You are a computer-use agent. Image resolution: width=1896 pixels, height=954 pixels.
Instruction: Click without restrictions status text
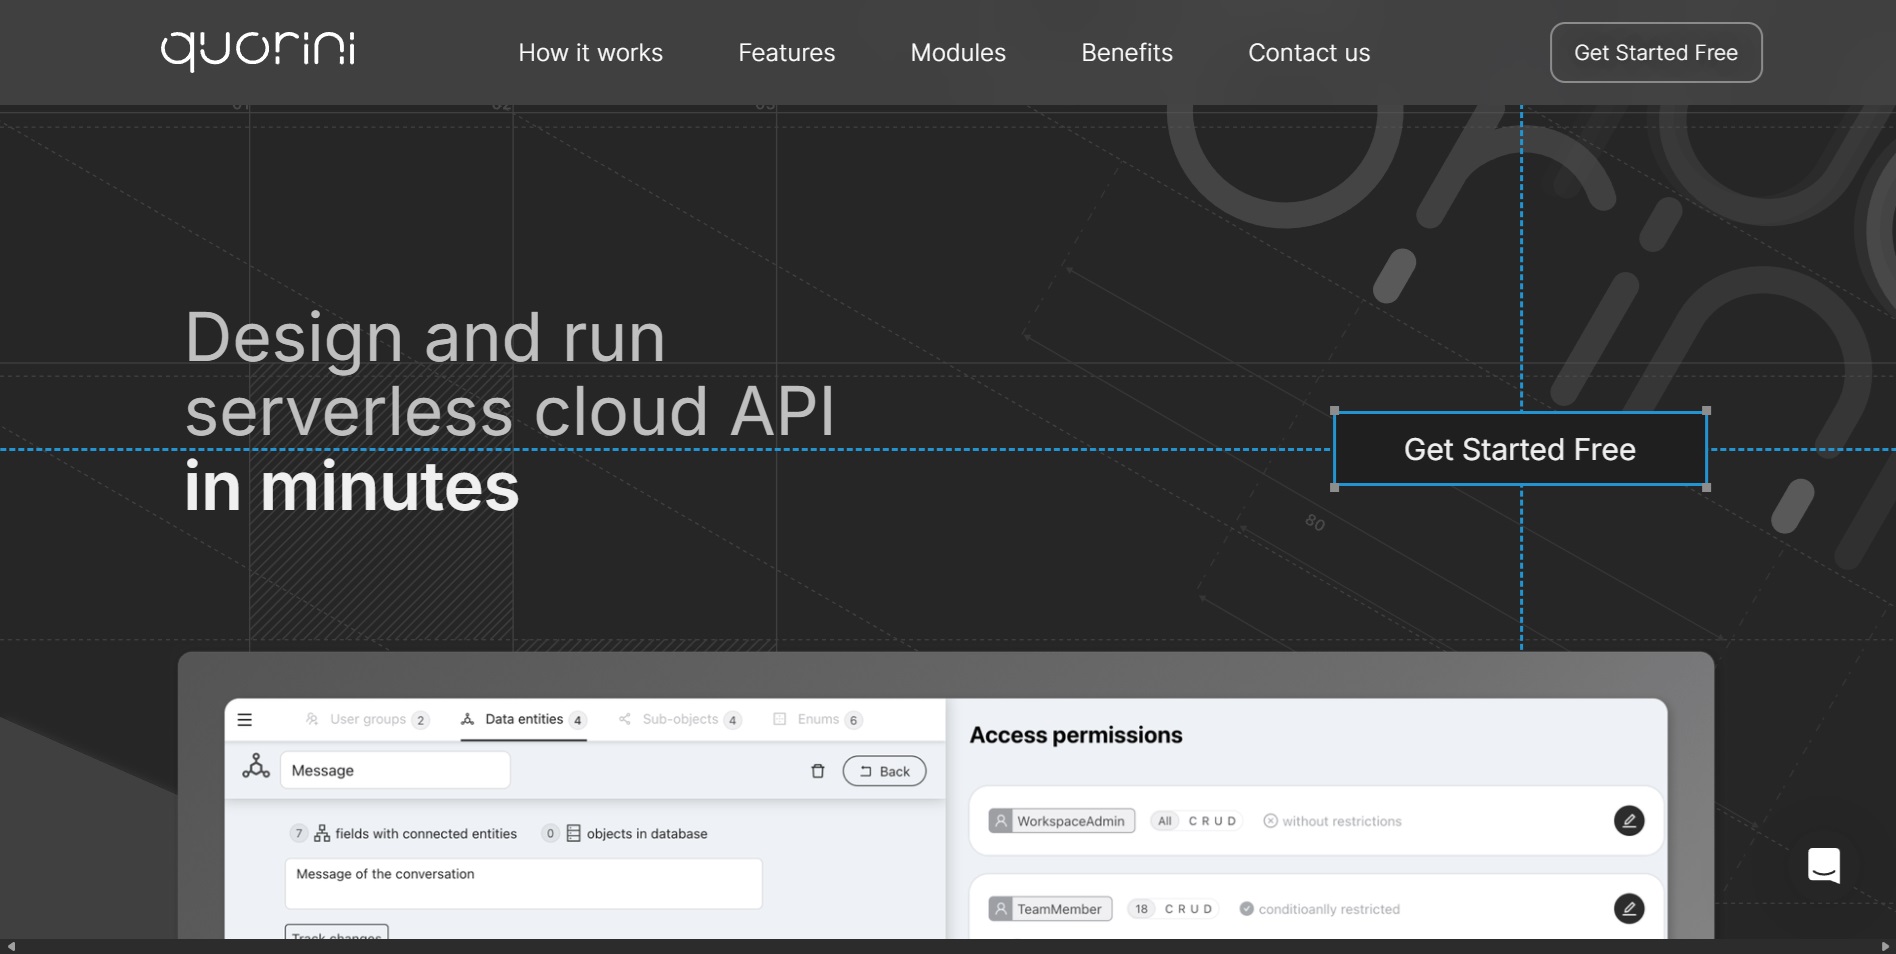tap(1342, 821)
